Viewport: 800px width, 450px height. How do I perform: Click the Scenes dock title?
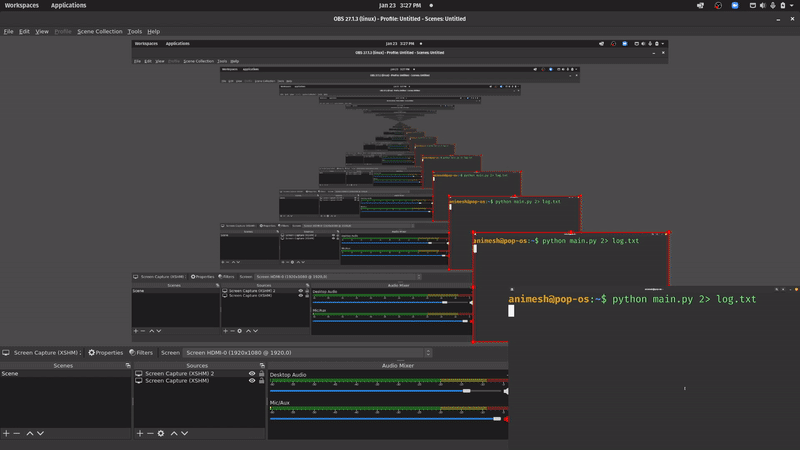(63, 365)
